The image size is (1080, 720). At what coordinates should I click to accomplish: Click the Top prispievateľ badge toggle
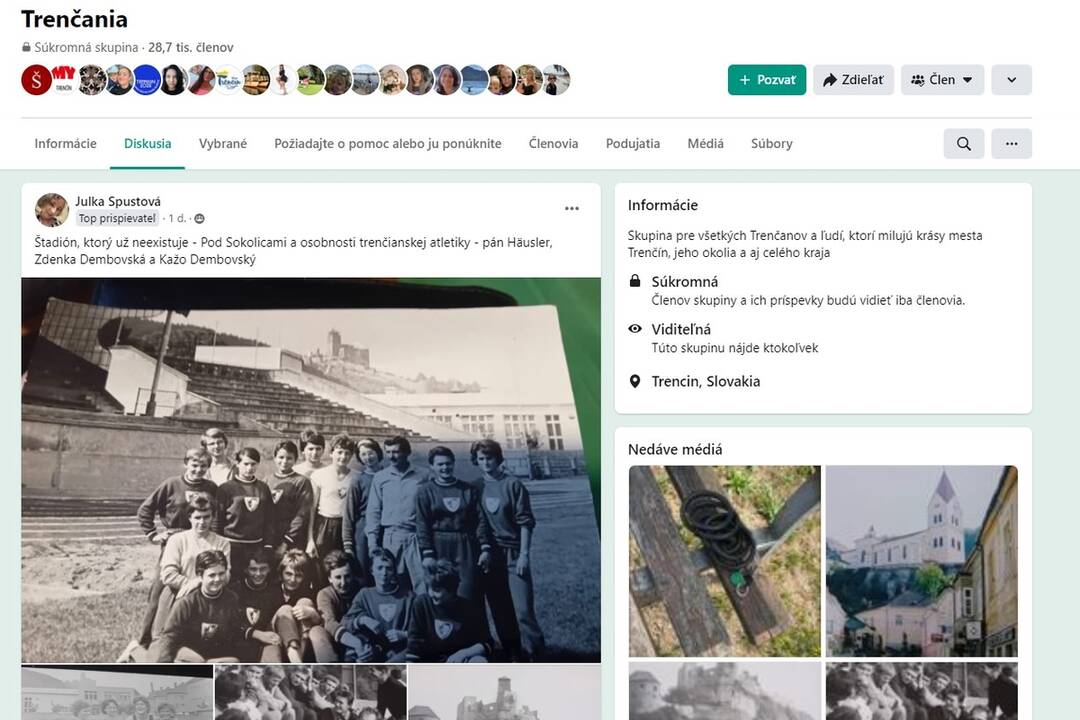[x=117, y=218]
